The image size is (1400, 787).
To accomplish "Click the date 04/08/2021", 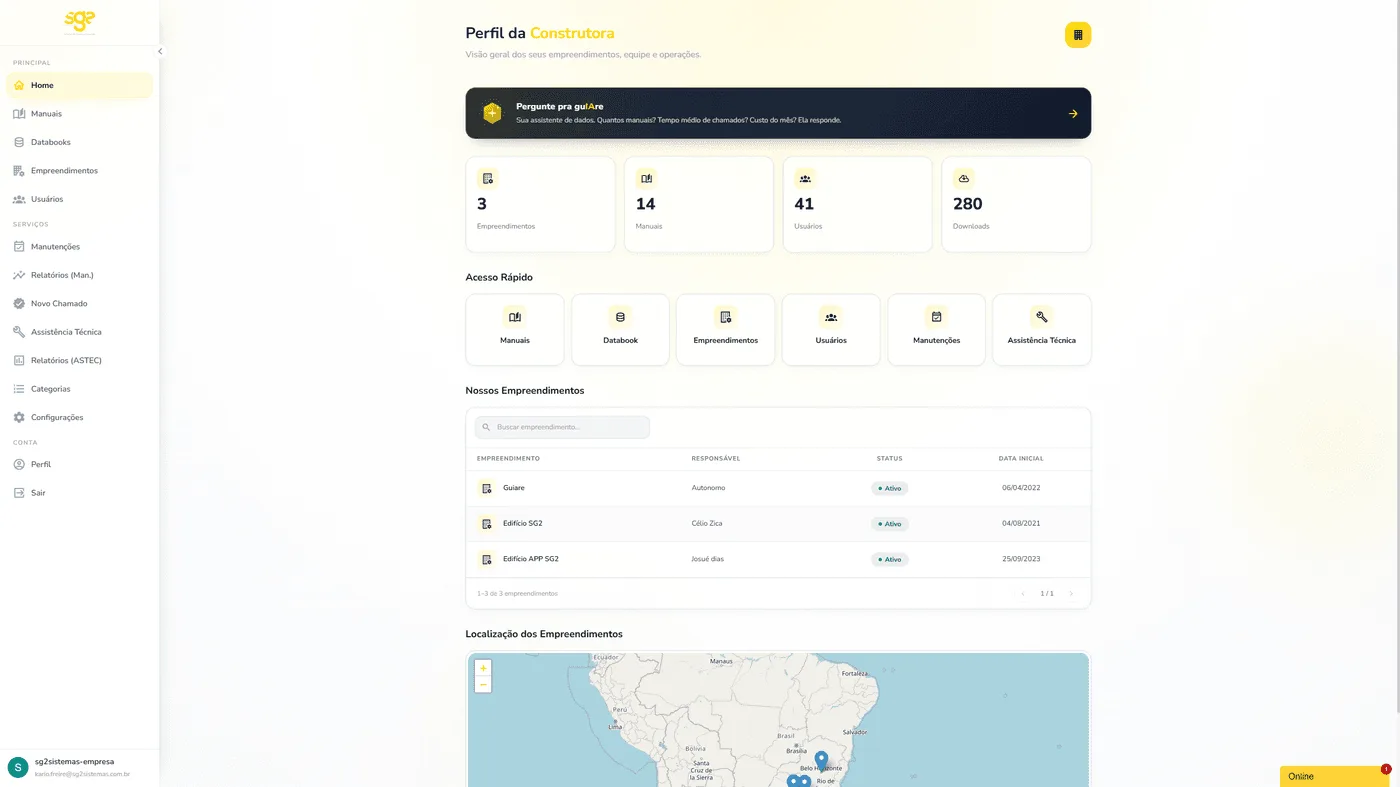I will coord(1021,524).
